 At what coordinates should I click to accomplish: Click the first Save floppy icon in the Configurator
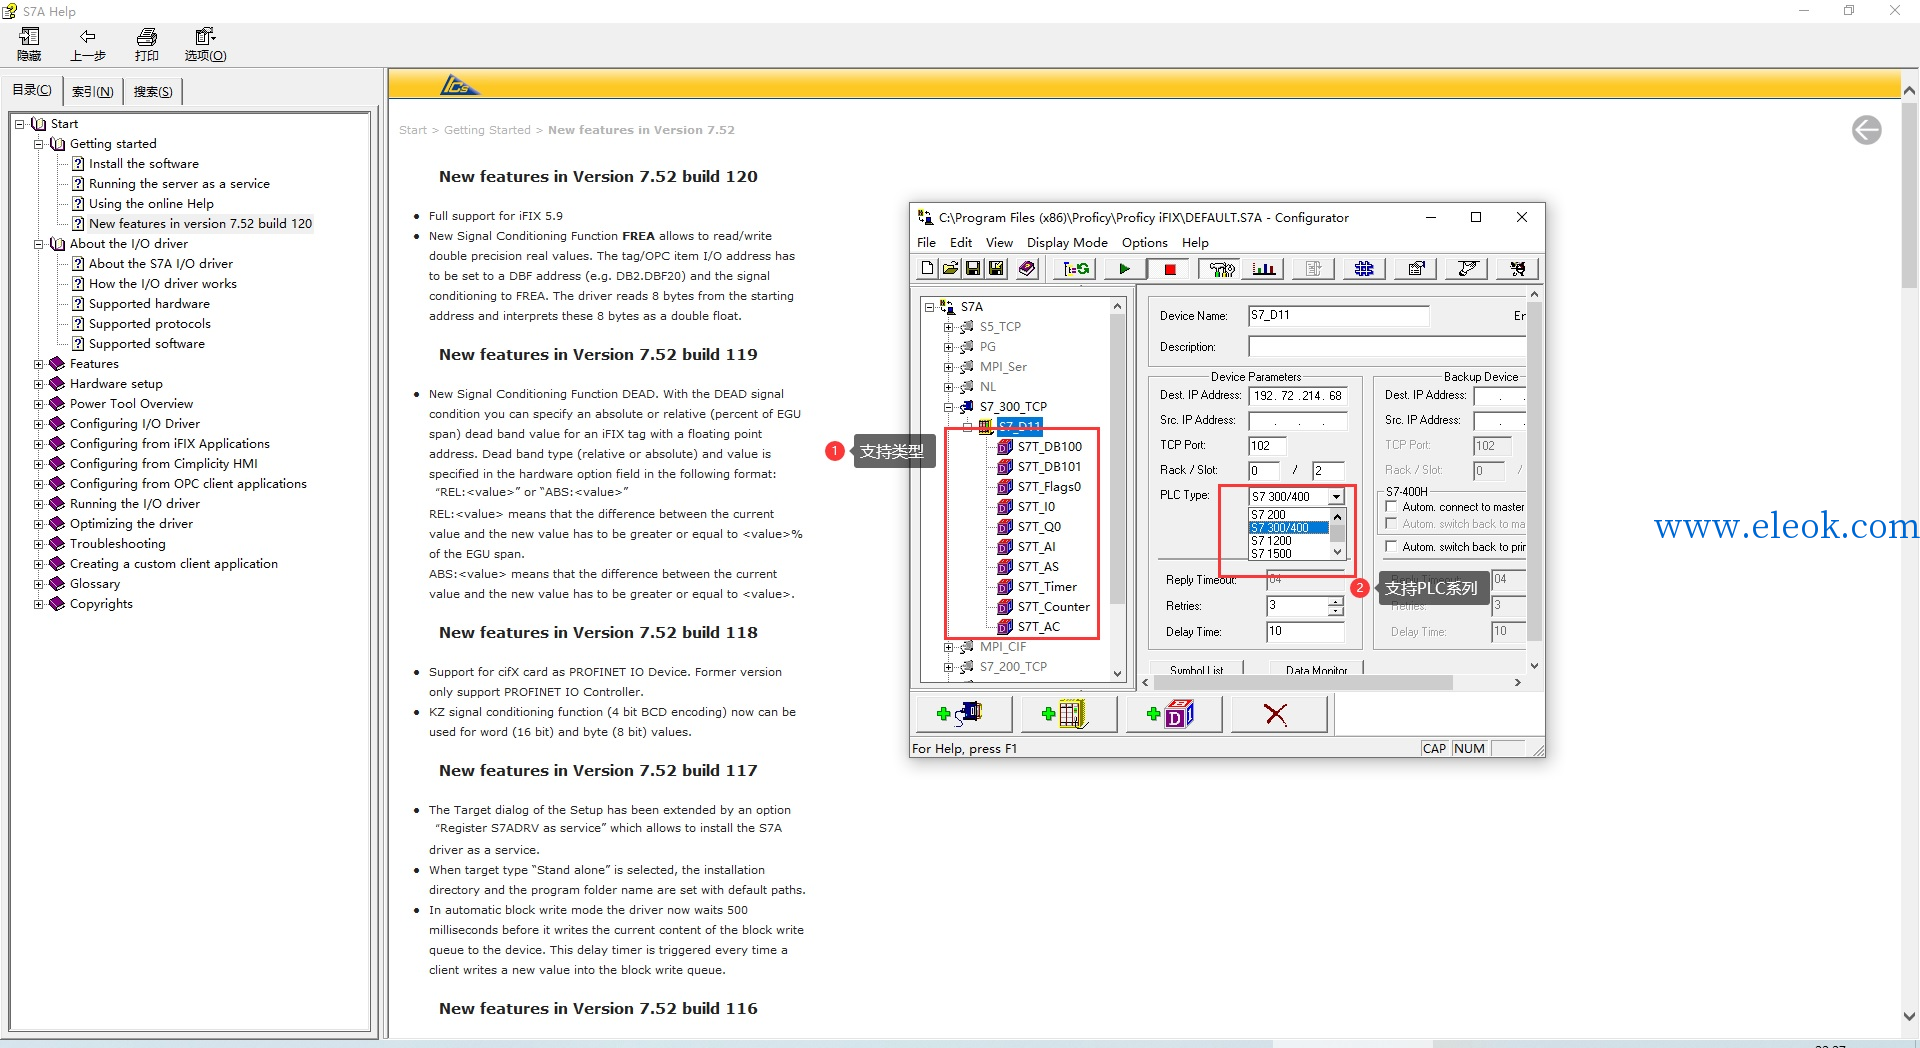[x=973, y=268]
